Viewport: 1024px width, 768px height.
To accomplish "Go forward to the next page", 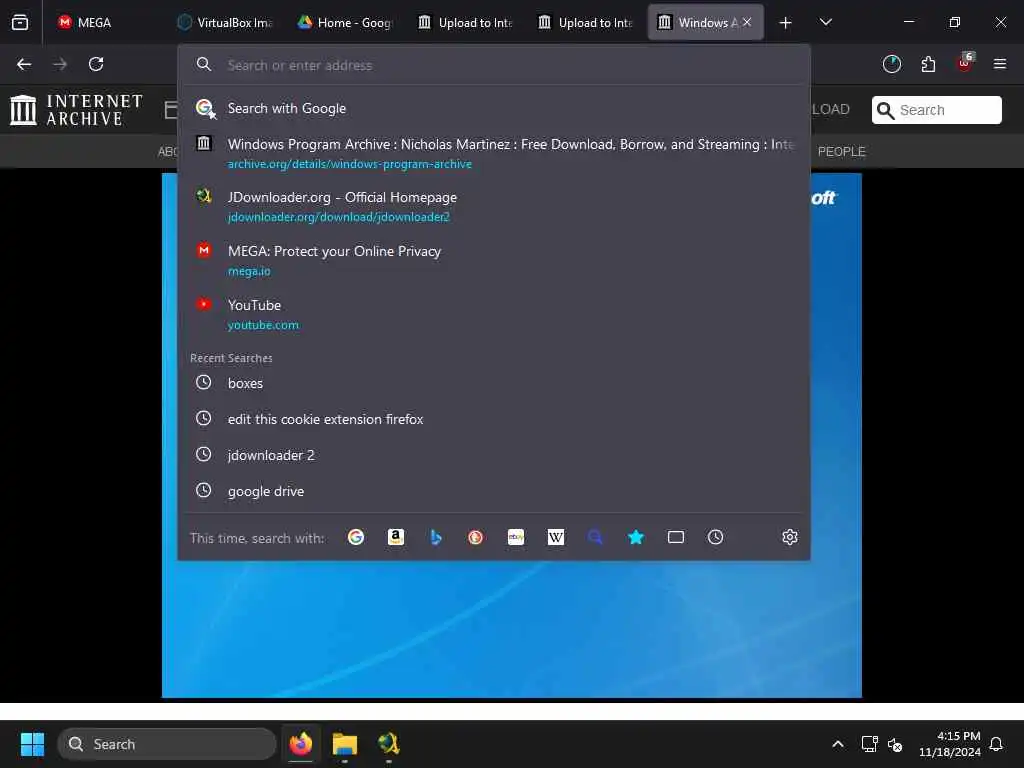I will [60, 64].
